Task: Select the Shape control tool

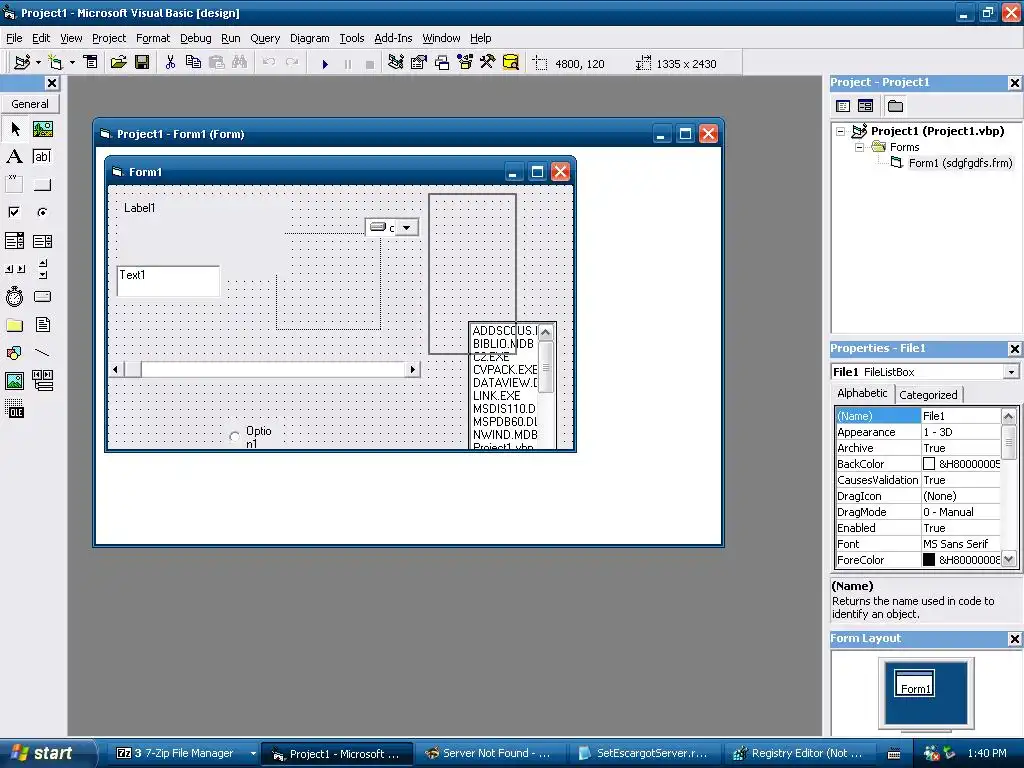Action: coord(14,353)
